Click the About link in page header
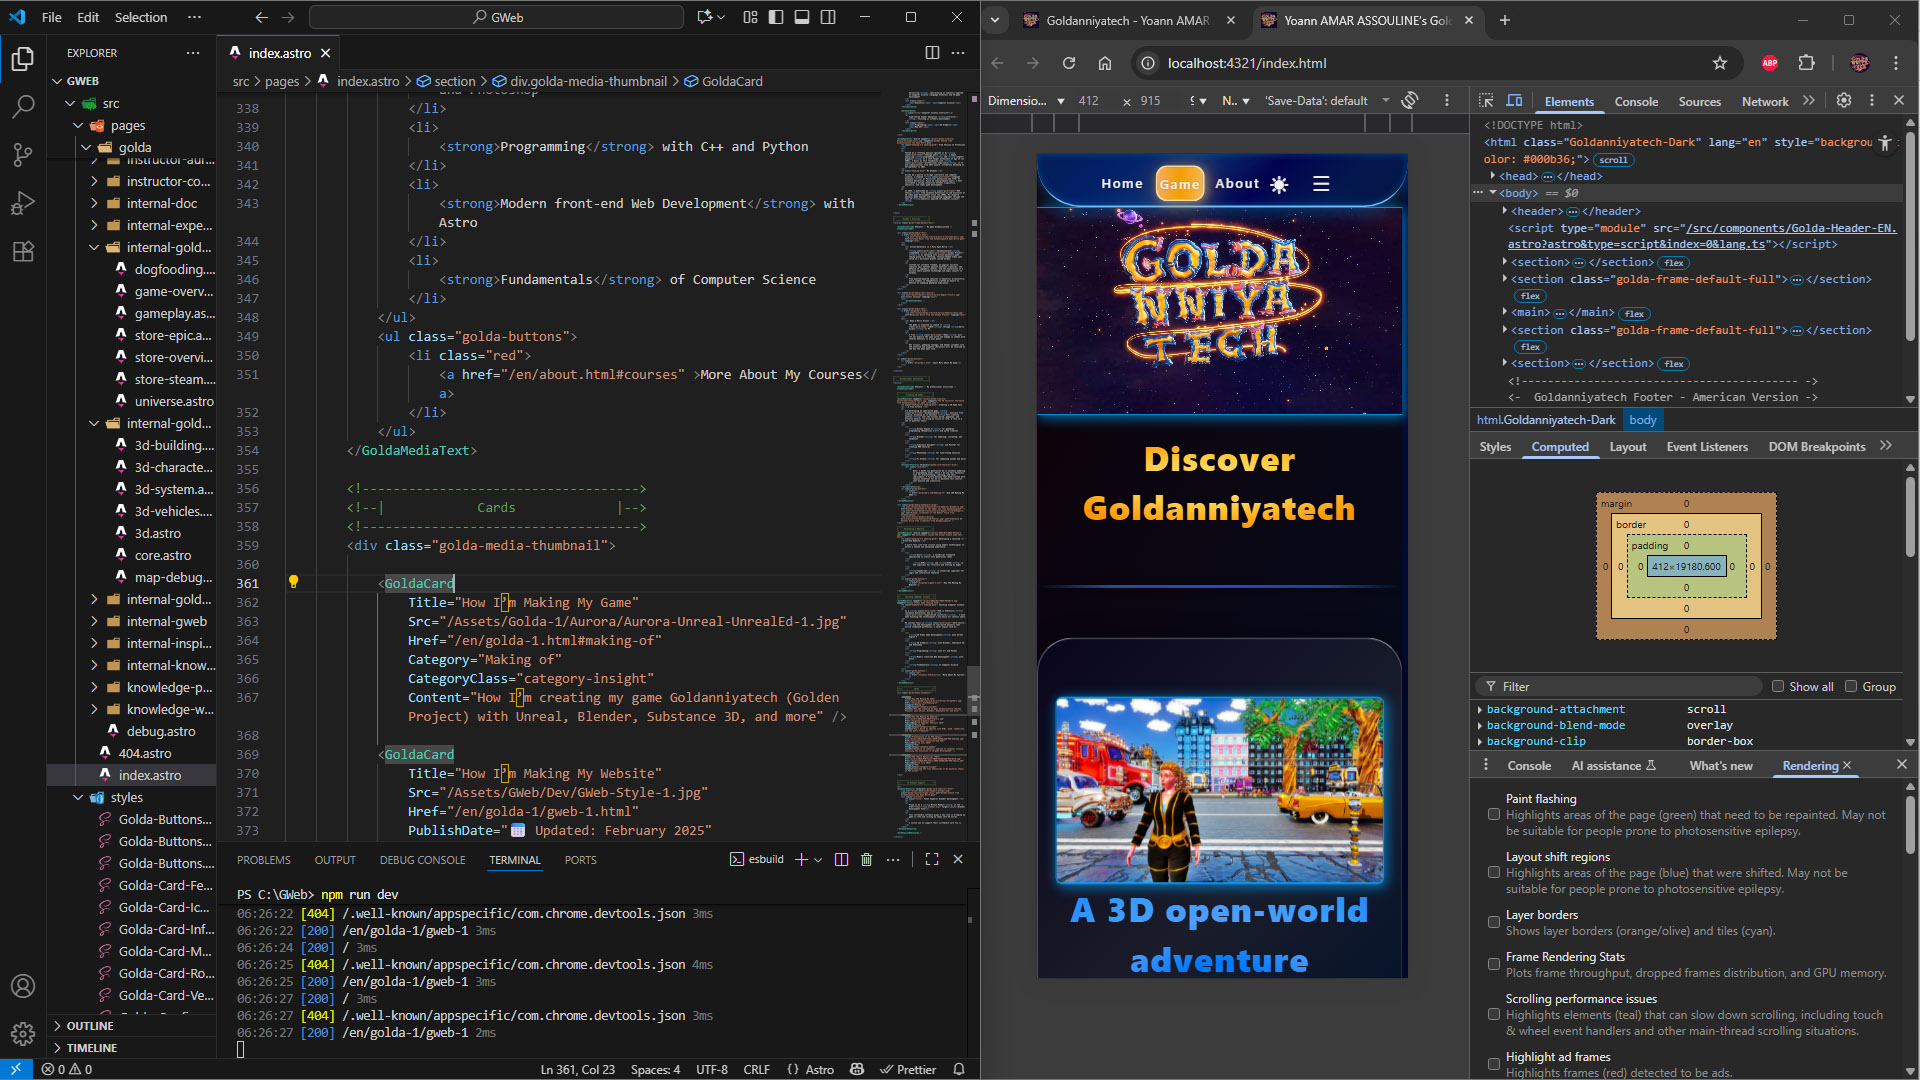This screenshot has height=1080, width=1920. [1236, 184]
